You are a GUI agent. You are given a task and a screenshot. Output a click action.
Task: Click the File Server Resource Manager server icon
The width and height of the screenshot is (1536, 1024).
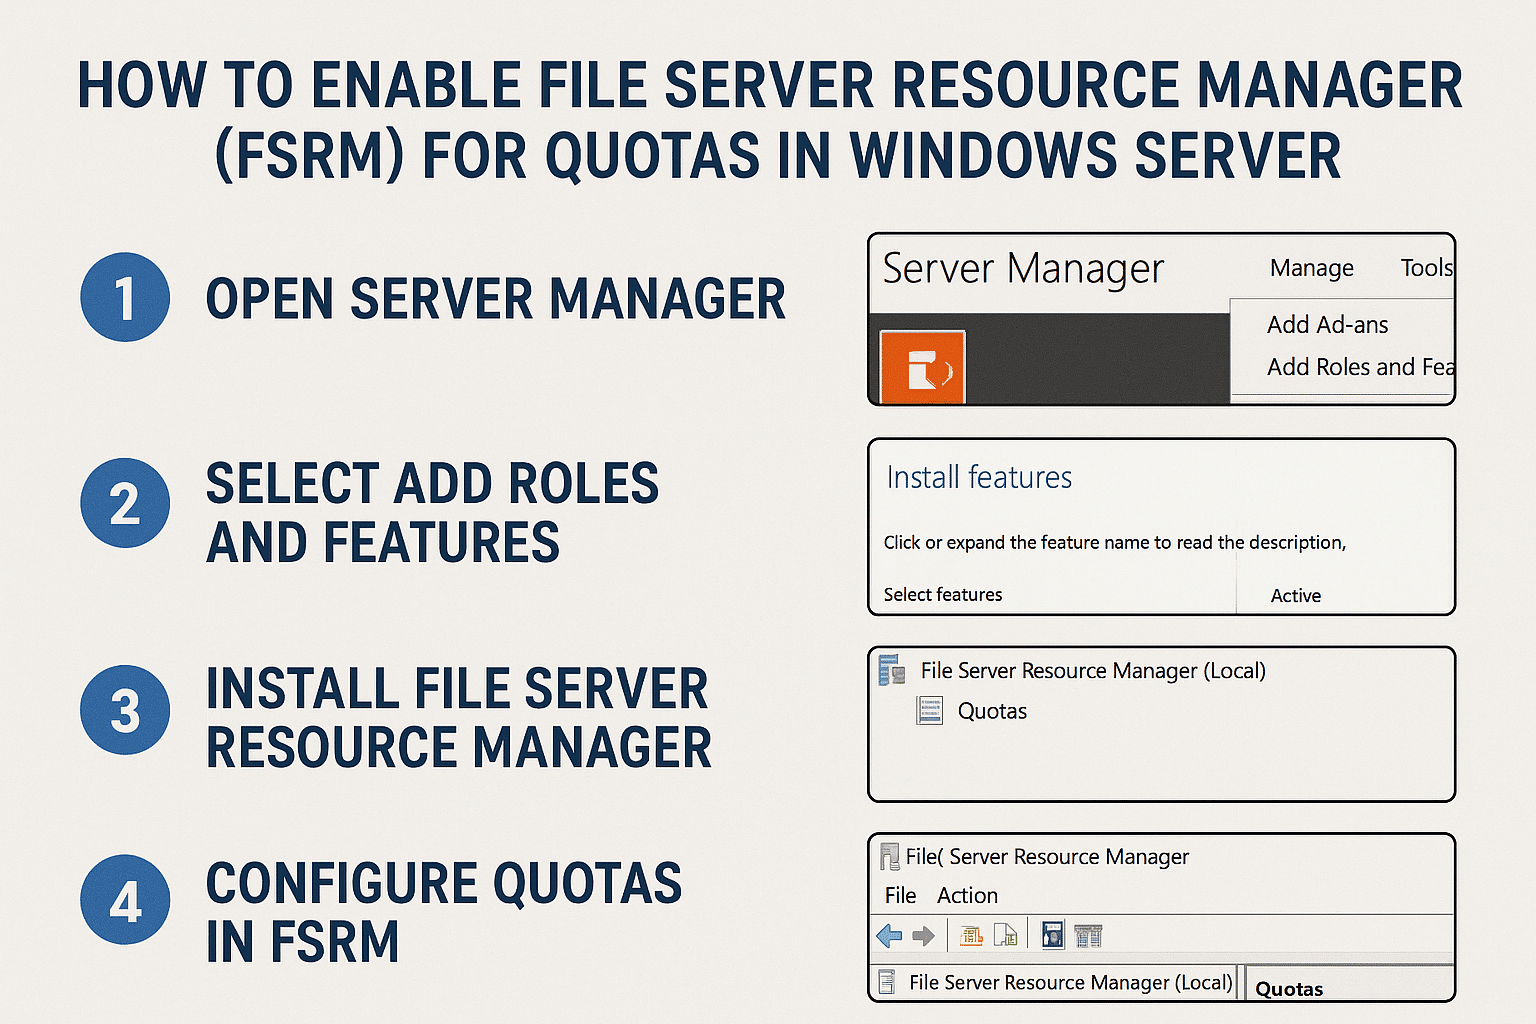891,670
